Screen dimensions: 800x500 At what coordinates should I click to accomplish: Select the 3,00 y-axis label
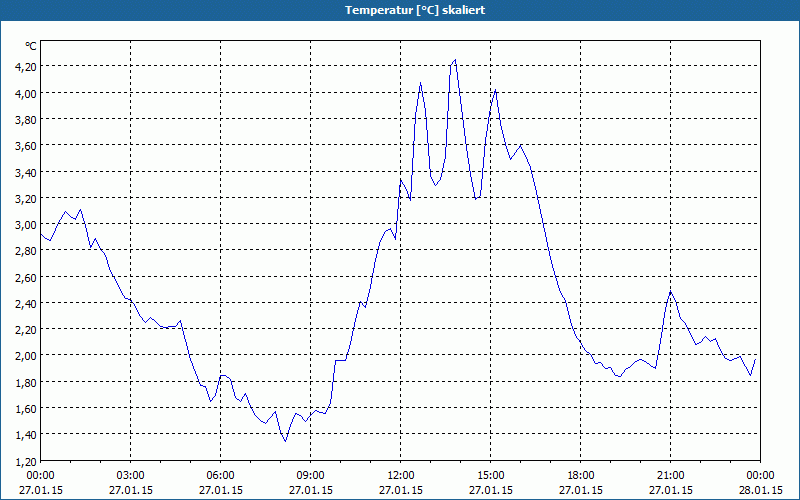(26, 225)
